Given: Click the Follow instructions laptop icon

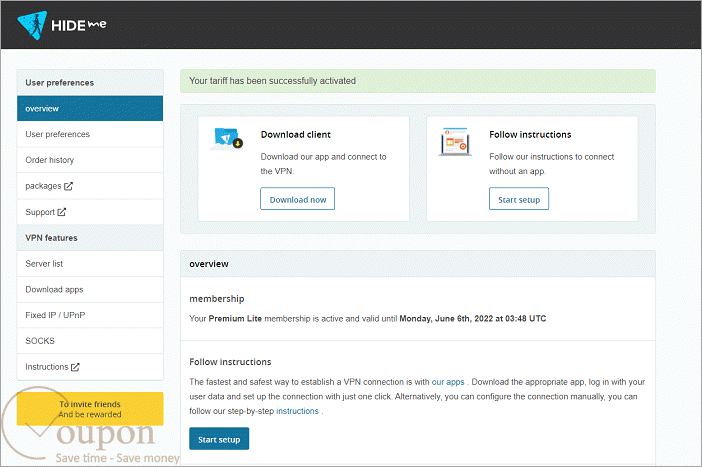Looking at the screenshot, I should (455, 141).
